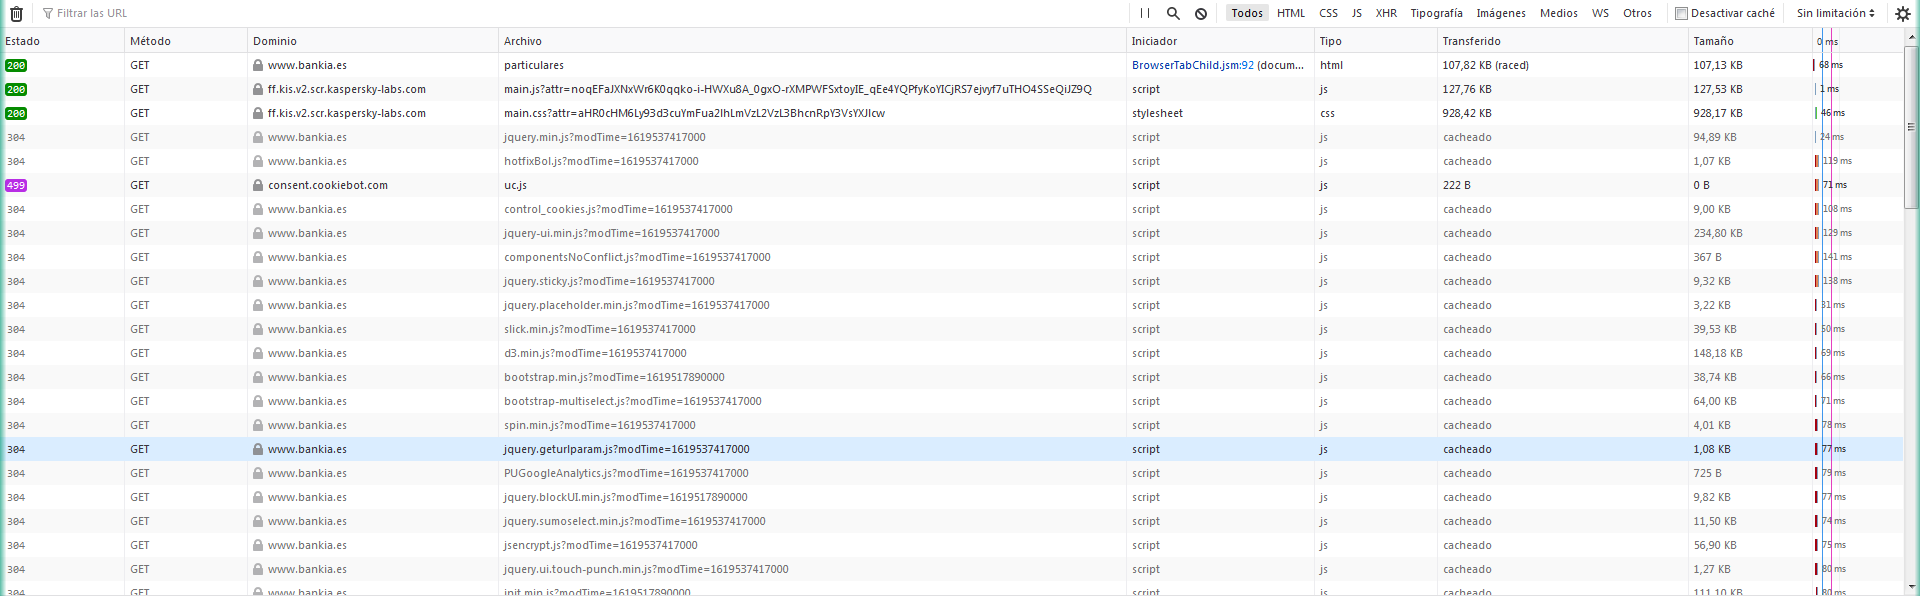1920x596 pixels.
Task: Open the network search magnifier
Action: point(1173,14)
